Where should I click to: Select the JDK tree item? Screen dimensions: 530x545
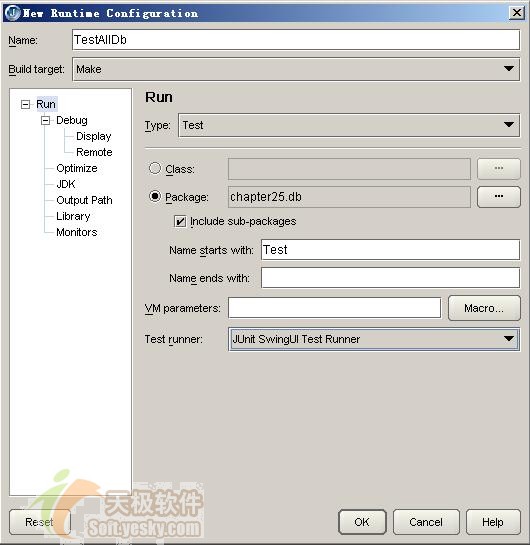pos(66,184)
